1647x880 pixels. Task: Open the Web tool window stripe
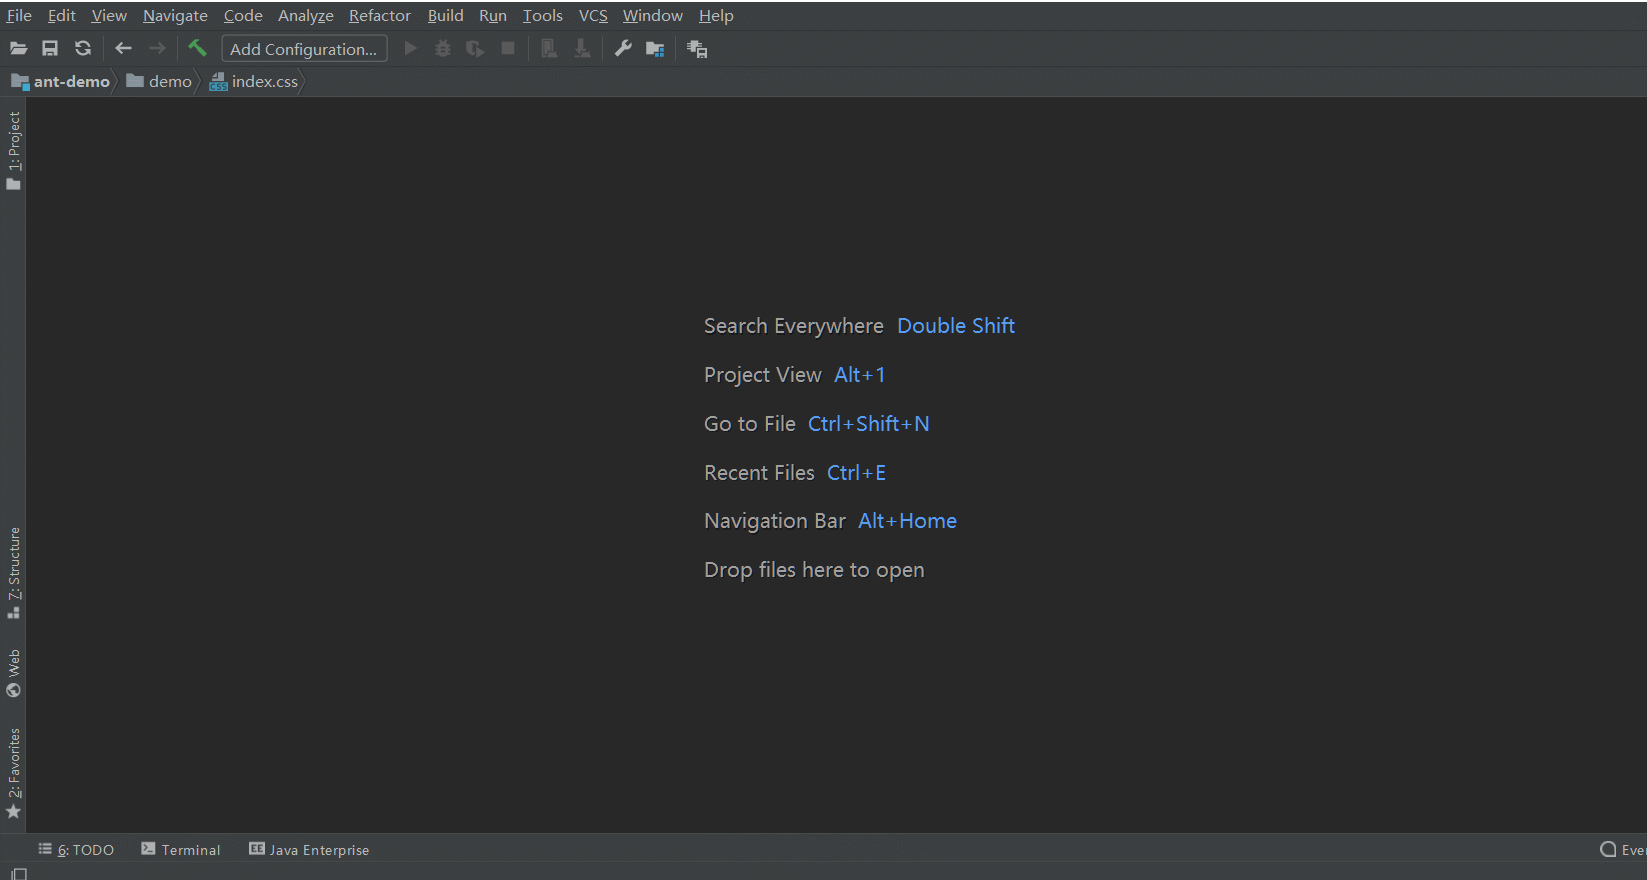coord(13,673)
